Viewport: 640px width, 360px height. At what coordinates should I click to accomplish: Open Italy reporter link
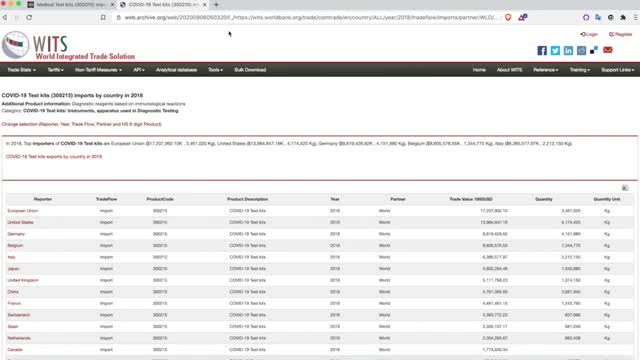(x=11, y=257)
